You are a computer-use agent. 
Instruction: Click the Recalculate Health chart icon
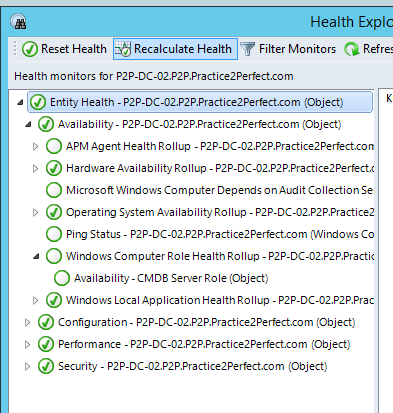click(x=123, y=49)
